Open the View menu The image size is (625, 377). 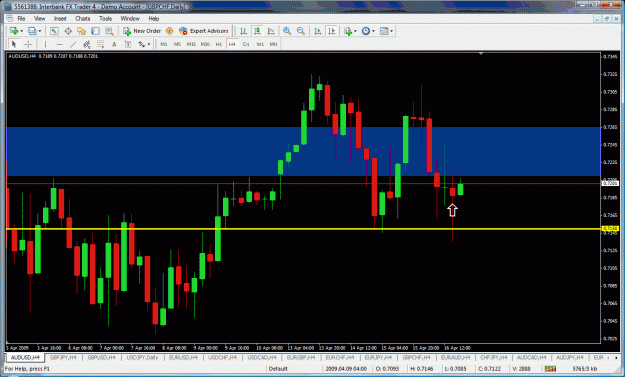coord(39,19)
